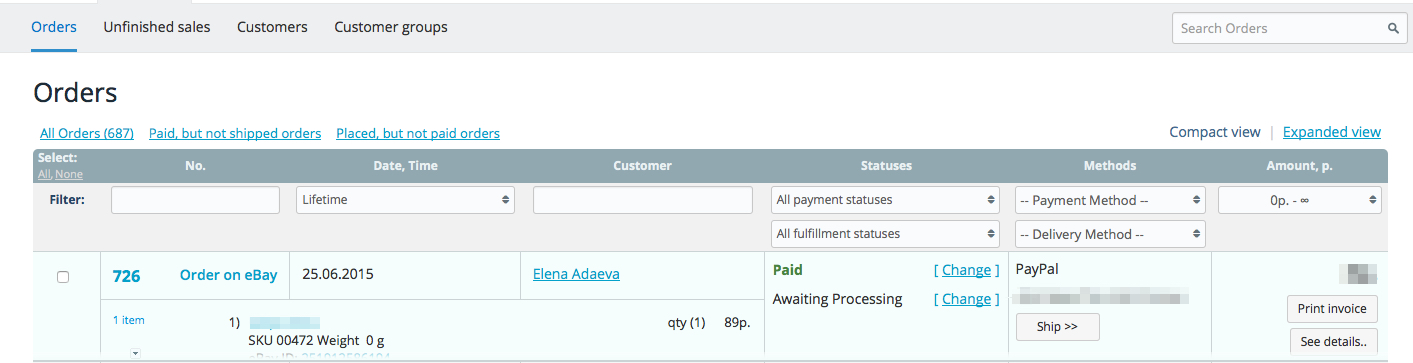Open the Customer groups tab
The image size is (1413, 363).
391,27
